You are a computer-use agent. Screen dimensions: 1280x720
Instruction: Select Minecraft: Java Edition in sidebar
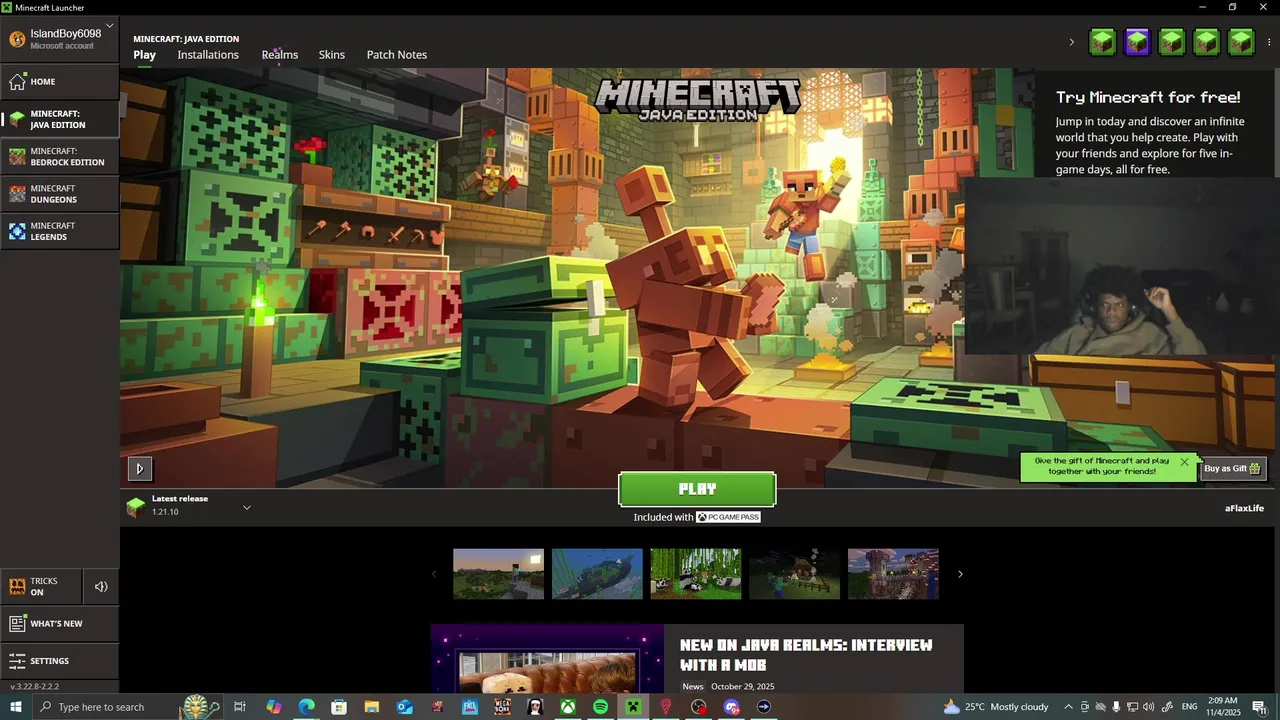tap(60, 119)
